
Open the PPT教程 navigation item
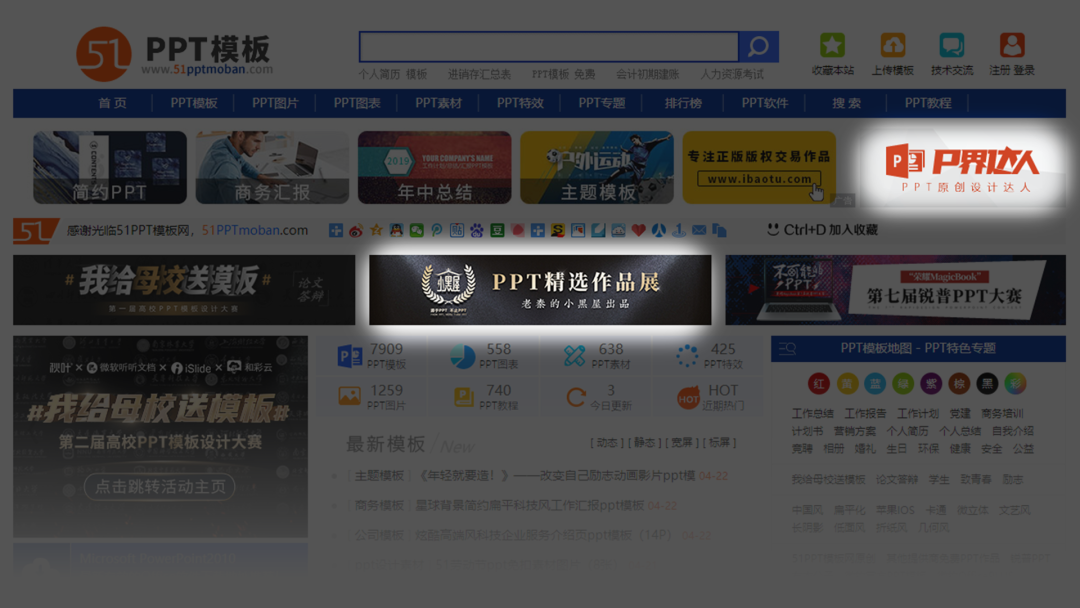pyautogui.click(x=928, y=103)
